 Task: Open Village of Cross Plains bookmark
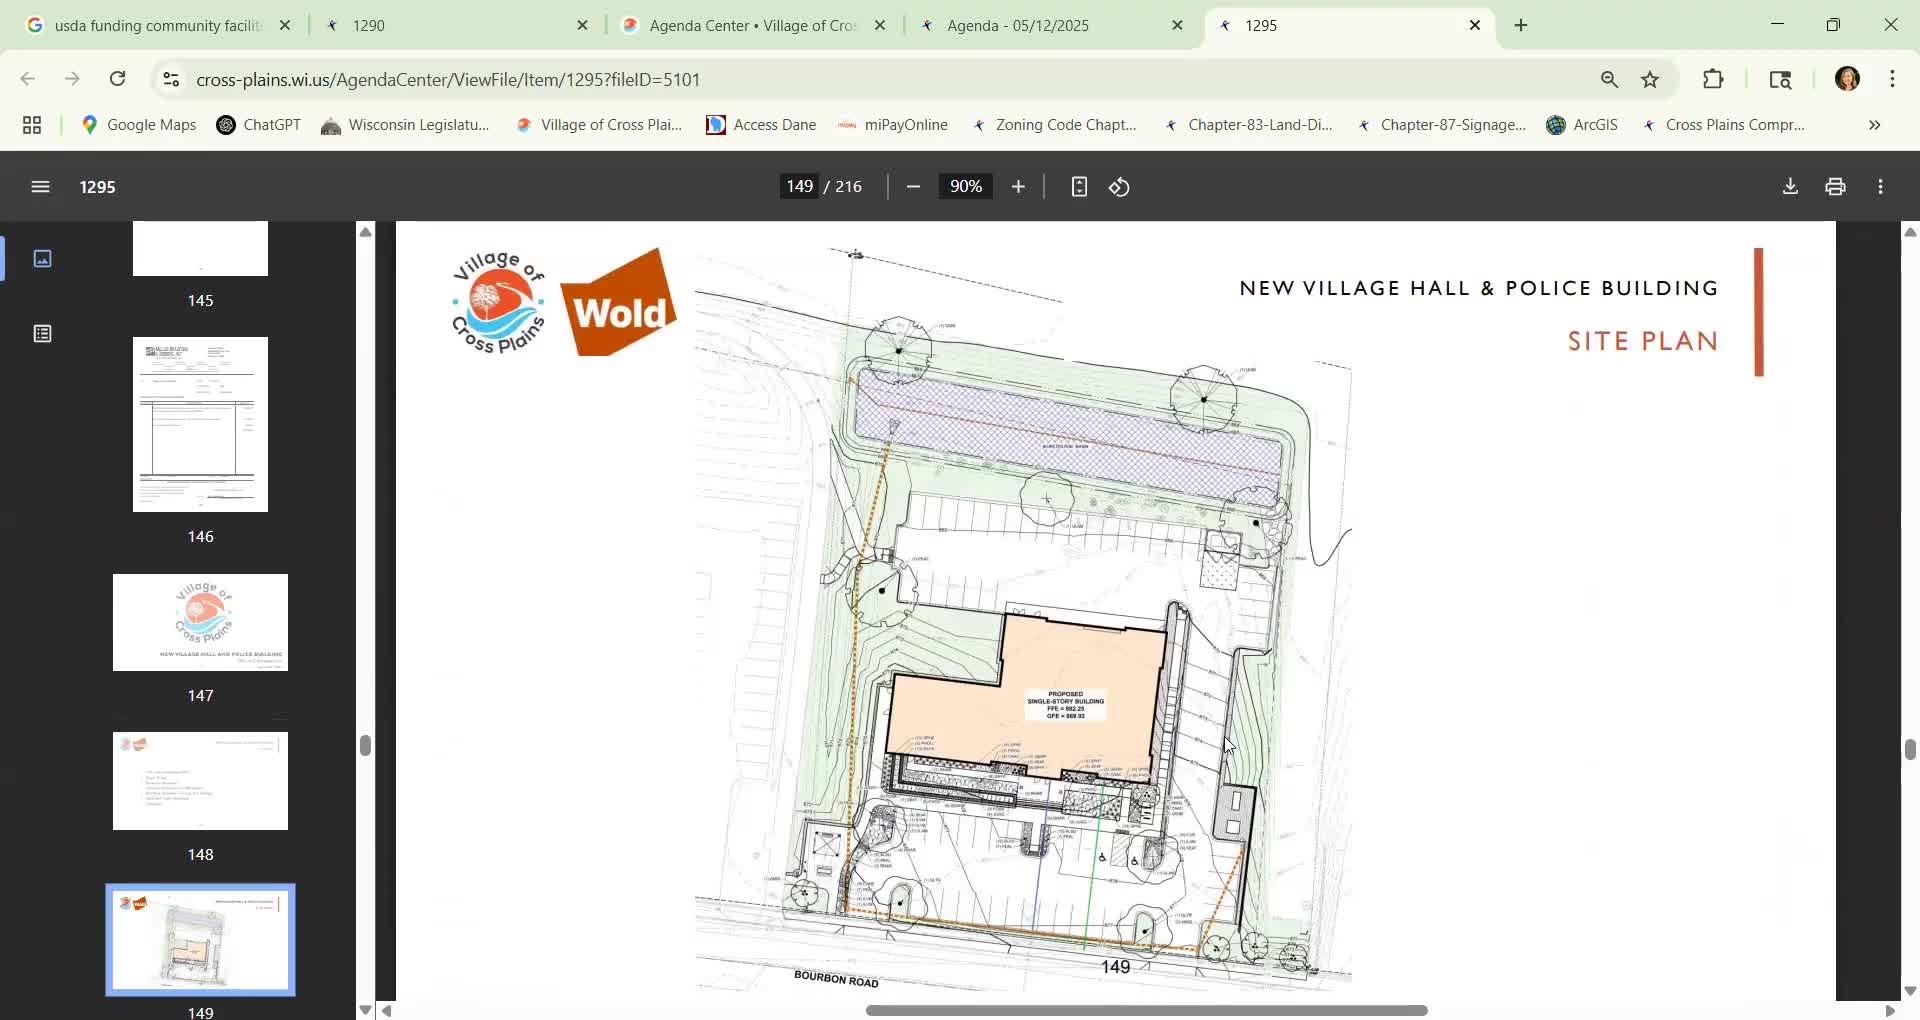point(598,125)
